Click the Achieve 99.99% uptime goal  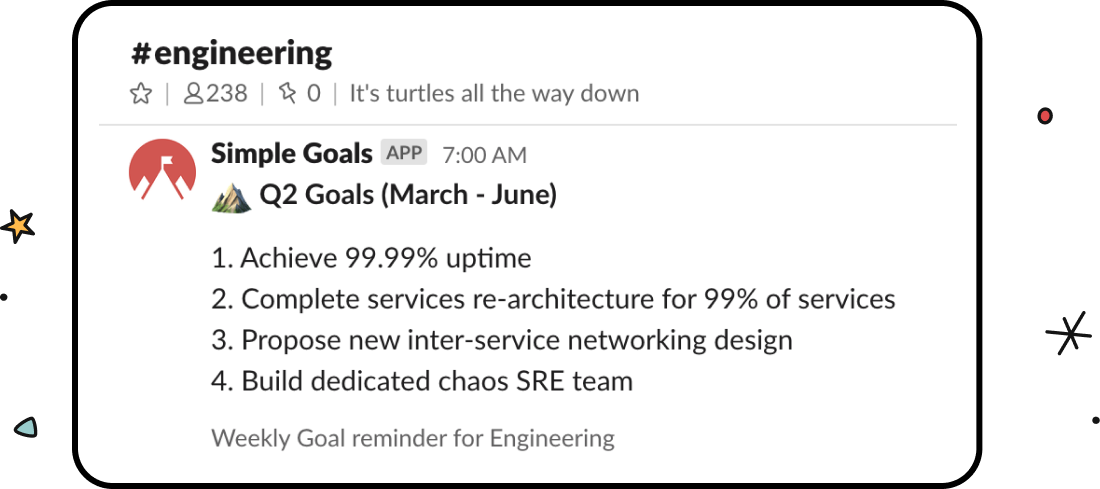[371, 259]
